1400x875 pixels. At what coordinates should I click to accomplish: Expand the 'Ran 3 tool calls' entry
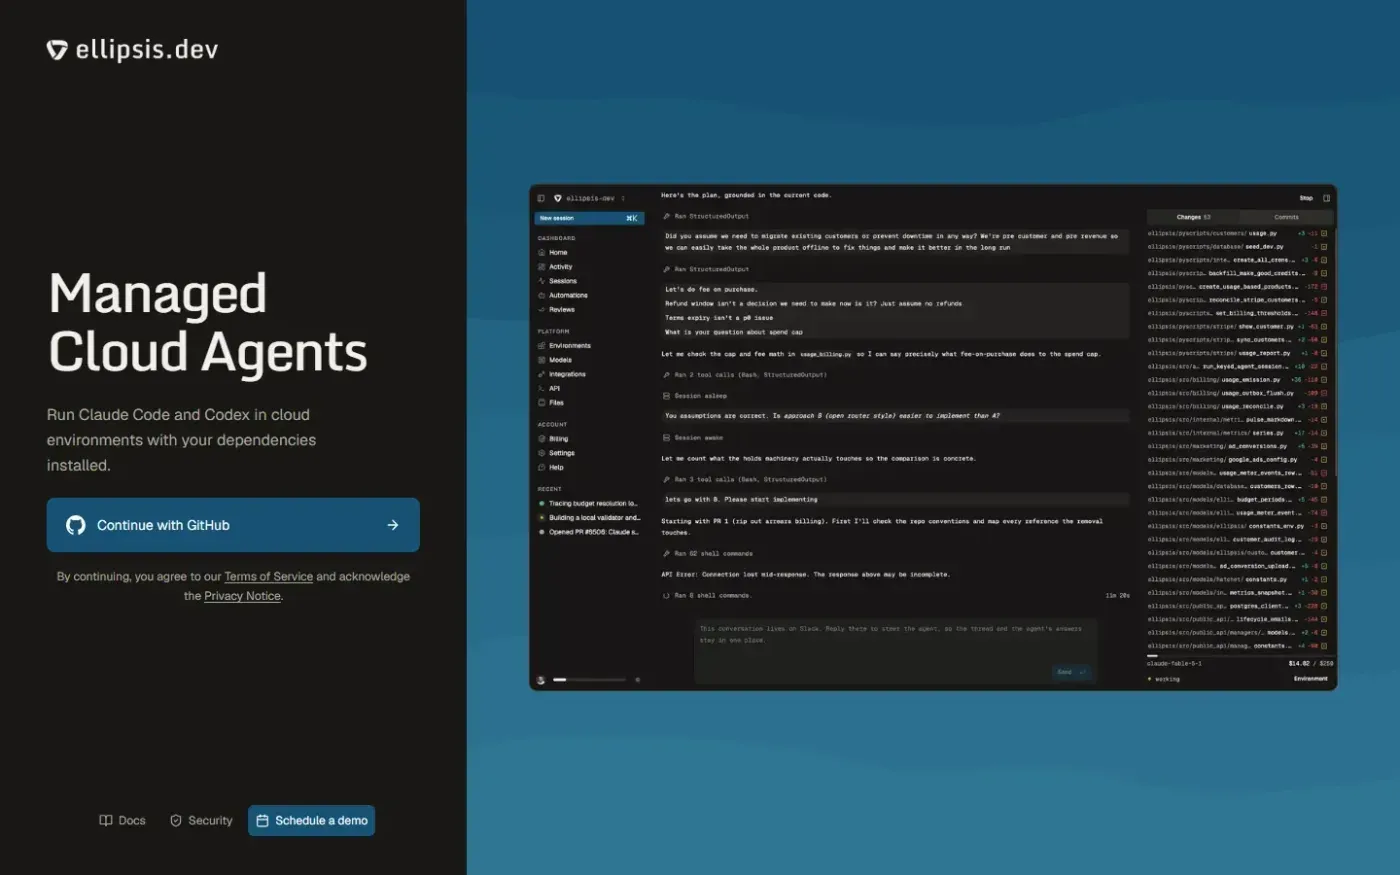coord(745,480)
